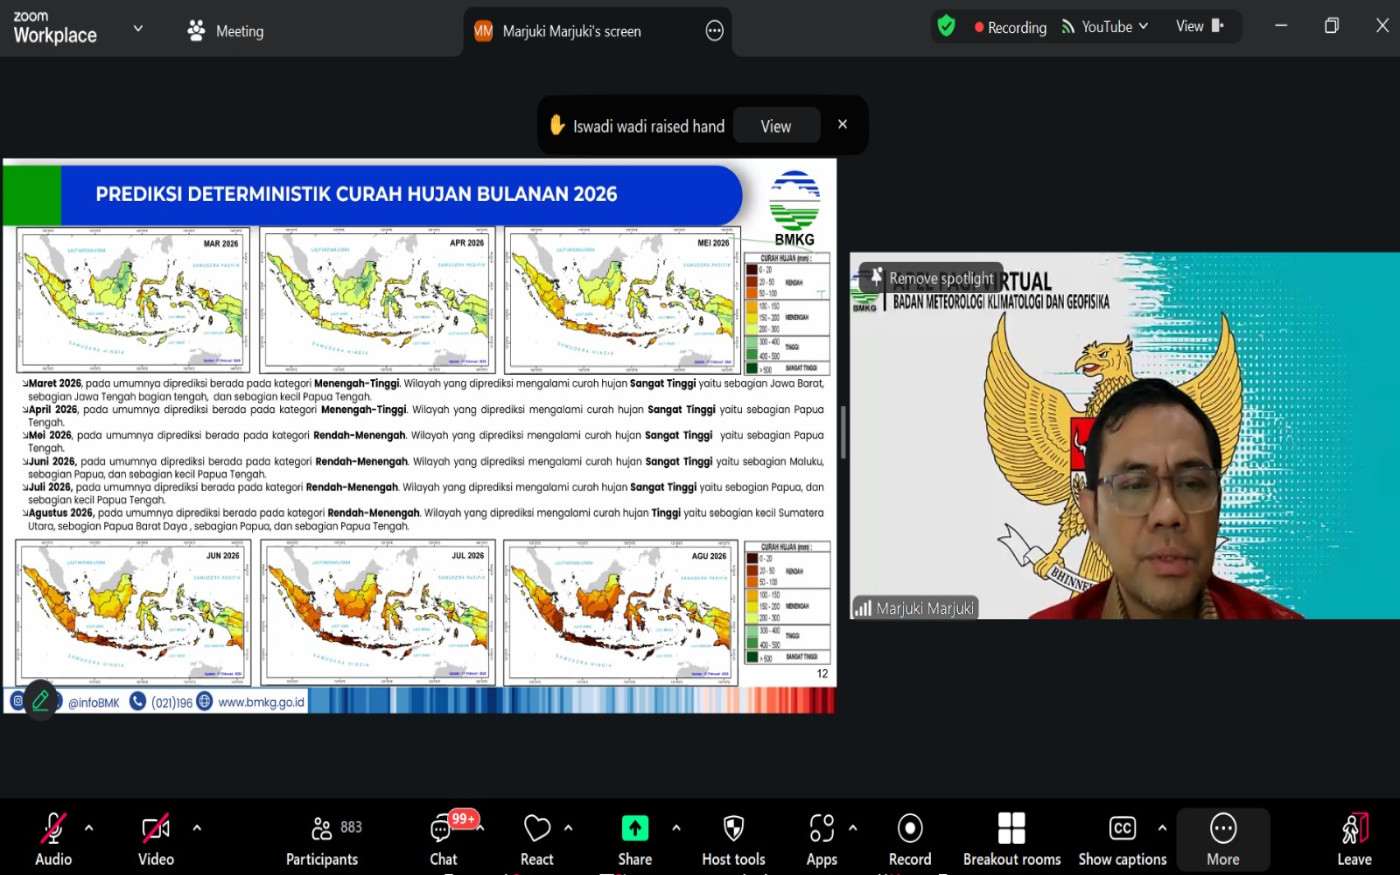The height and width of the screenshot is (875, 1400).
Task: Open the View layout menu
Action: click(1199, 27)
